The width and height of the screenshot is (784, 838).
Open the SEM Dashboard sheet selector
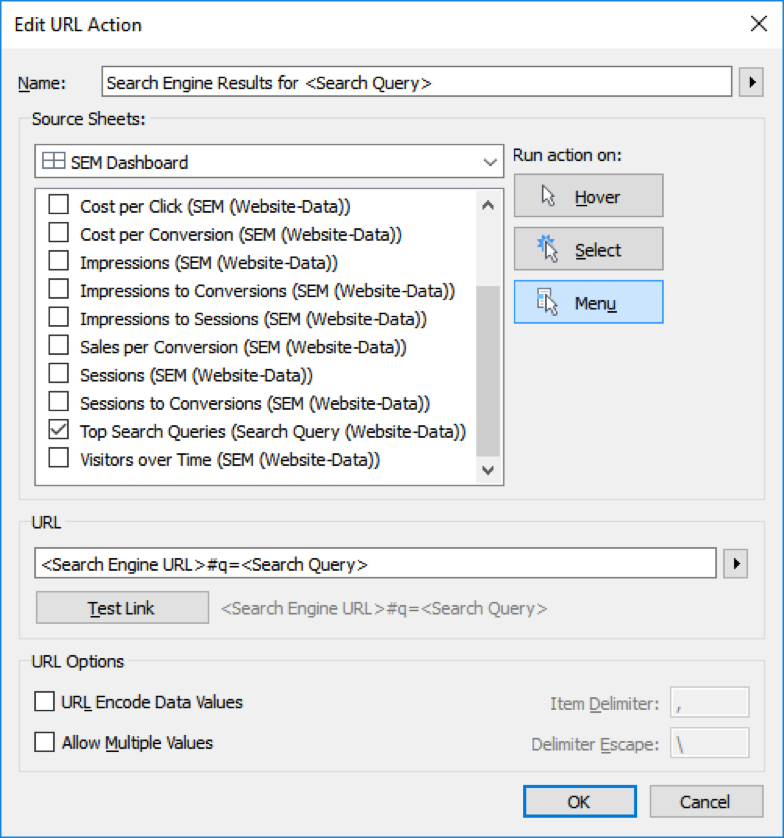click(x=490, y=161)
